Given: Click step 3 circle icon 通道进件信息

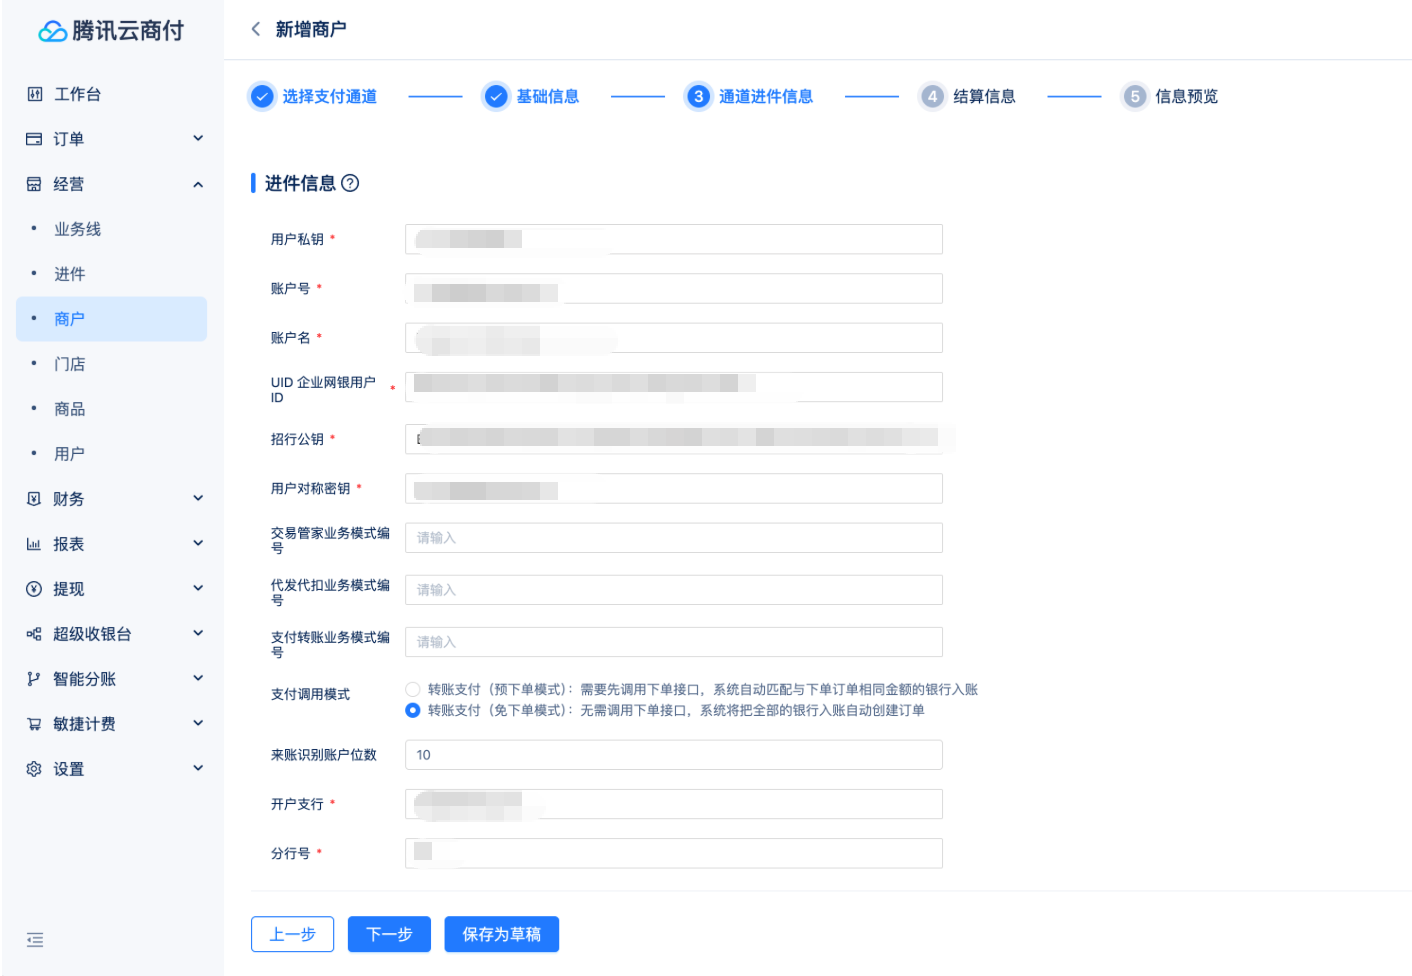Looking at the screenshot, I should point(698,97).
